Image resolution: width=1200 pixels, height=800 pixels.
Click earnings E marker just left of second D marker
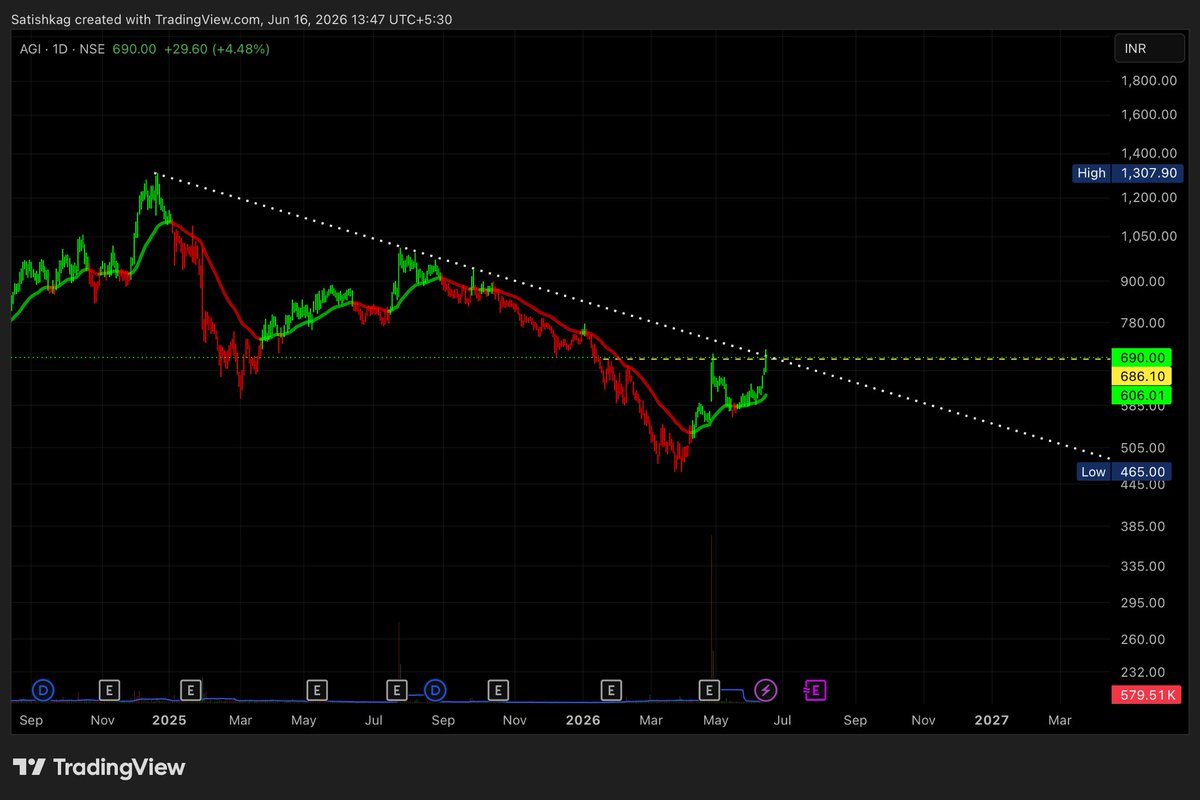397,689
